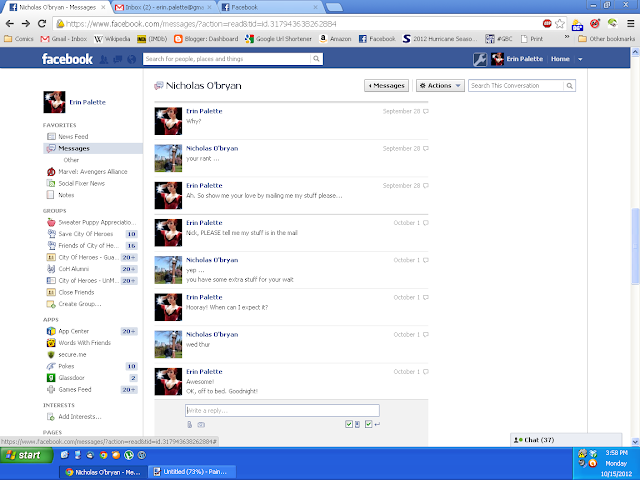
Task: Open the Other bookmarks folder
Action: [607, 39]
